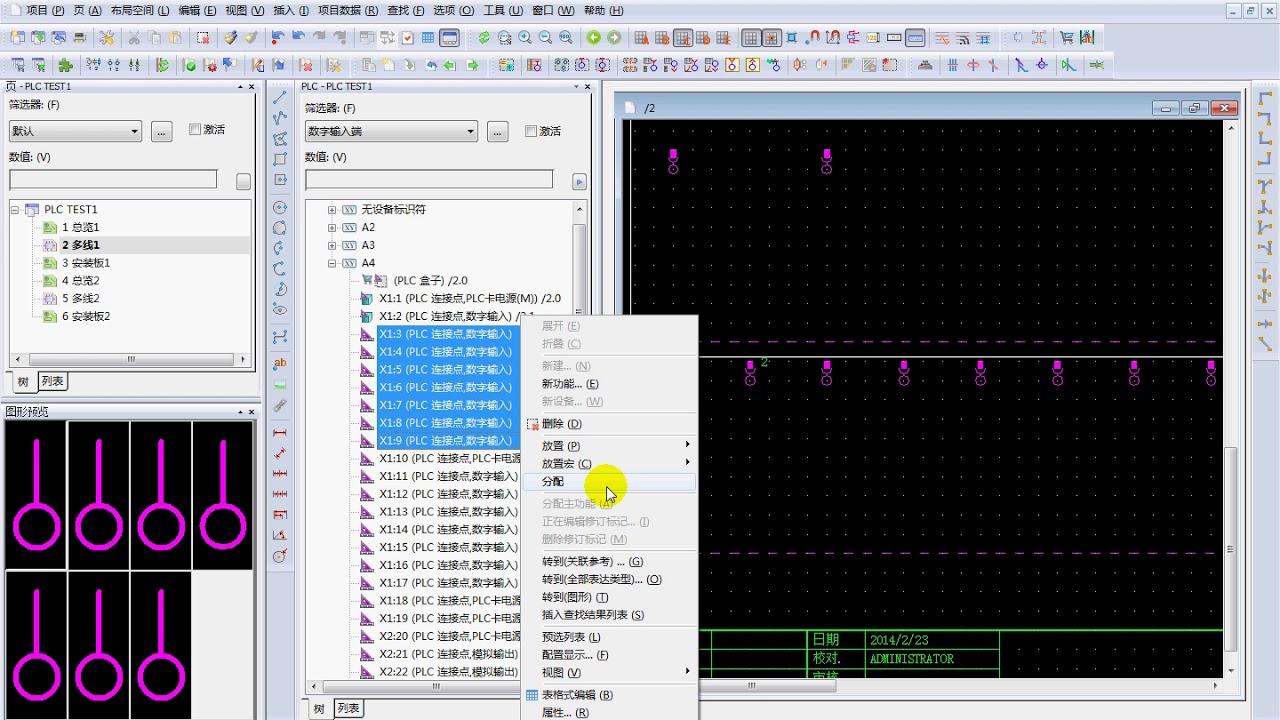Click the green puzzle piece icon

66,65
